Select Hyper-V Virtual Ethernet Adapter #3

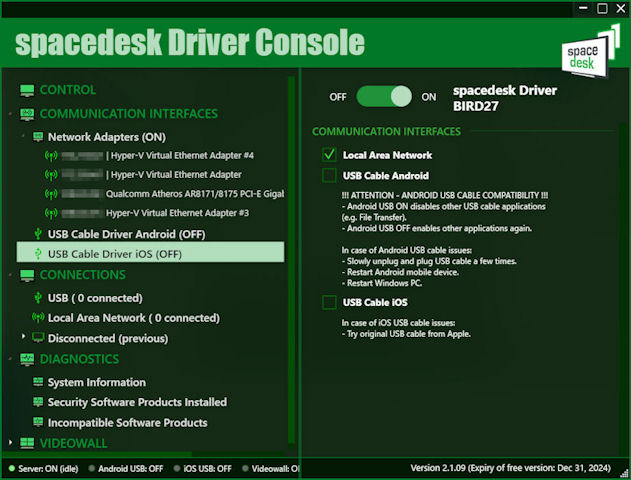tap(177, 213)
